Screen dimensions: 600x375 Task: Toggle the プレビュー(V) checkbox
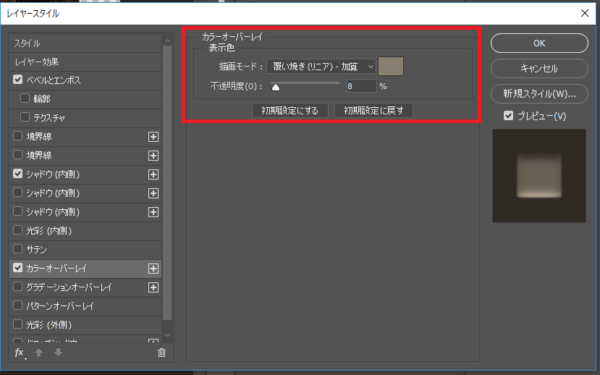[x=508, y=116]
